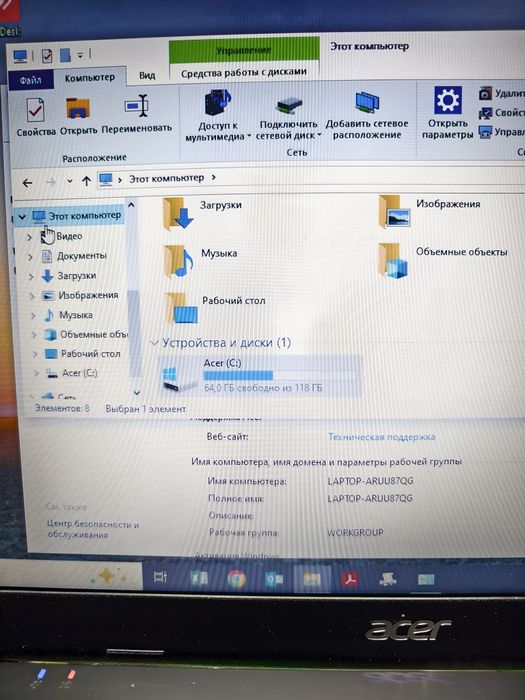
Task: Click the Свойства системы icon in ribbon
Action: [485, 113]
